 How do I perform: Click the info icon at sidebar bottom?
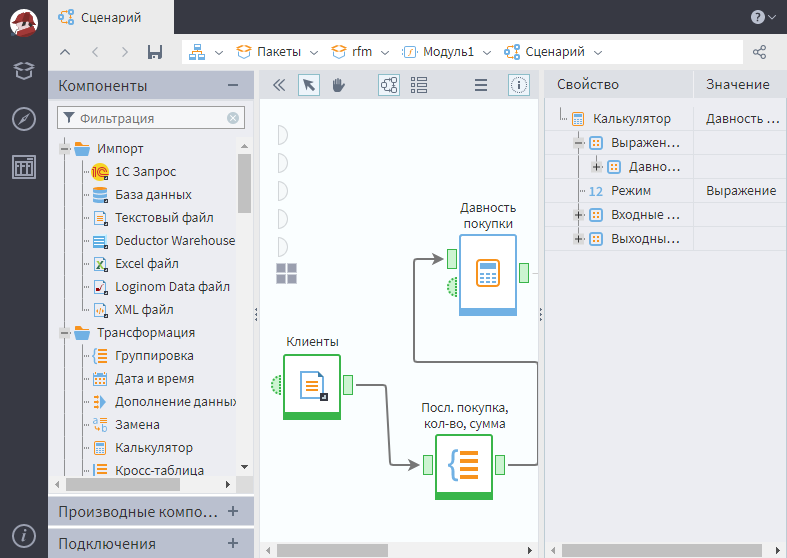click(x=24, y=536)
